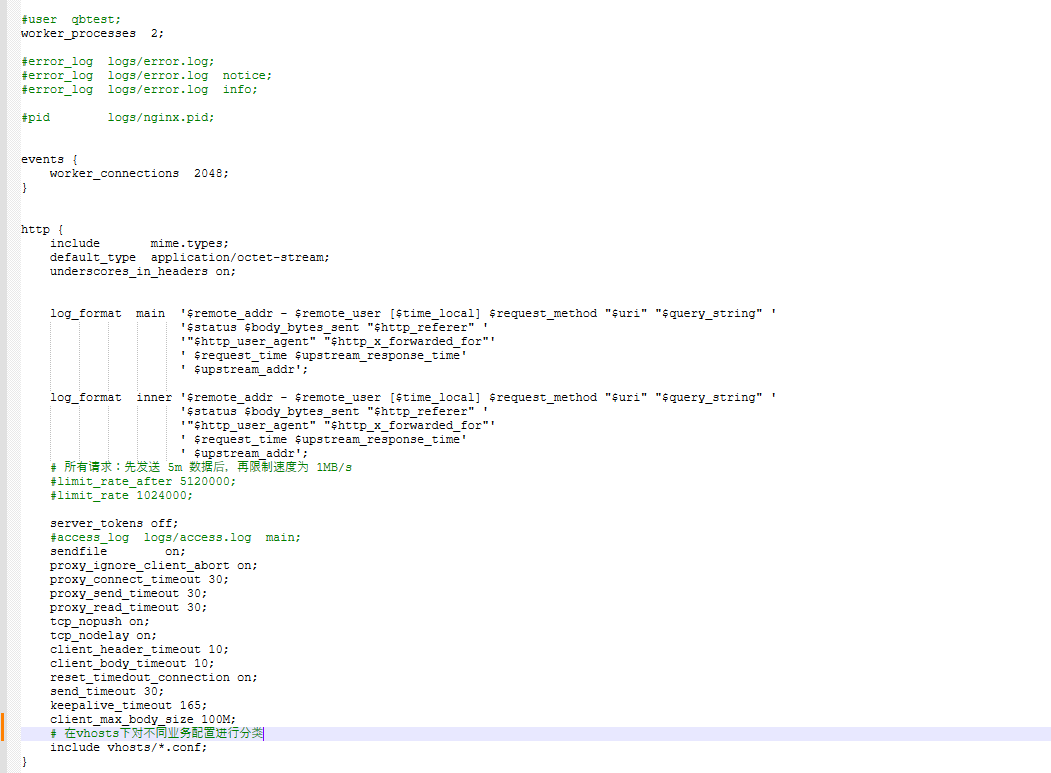Select the 'worker_processes 2;' line
Viewport: 1051px width, 773px height.
pos(92,34)
